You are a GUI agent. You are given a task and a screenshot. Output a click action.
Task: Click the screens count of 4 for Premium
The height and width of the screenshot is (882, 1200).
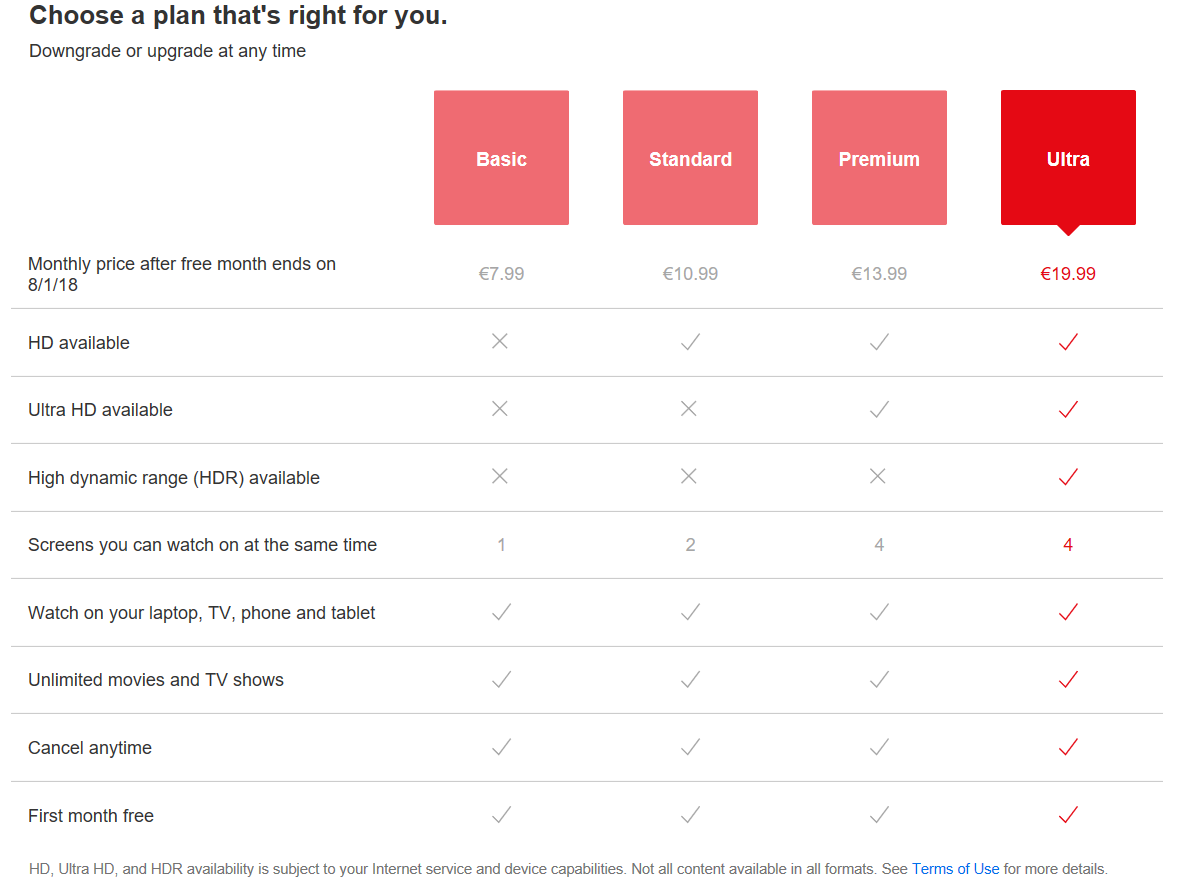click(x=878, y=544)
